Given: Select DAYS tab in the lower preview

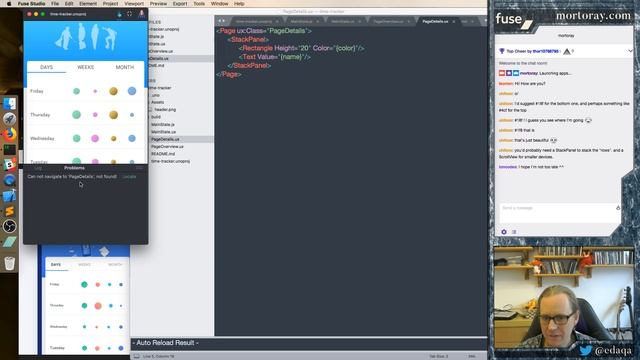Looking at the screenshot, I should coord(56,264).
